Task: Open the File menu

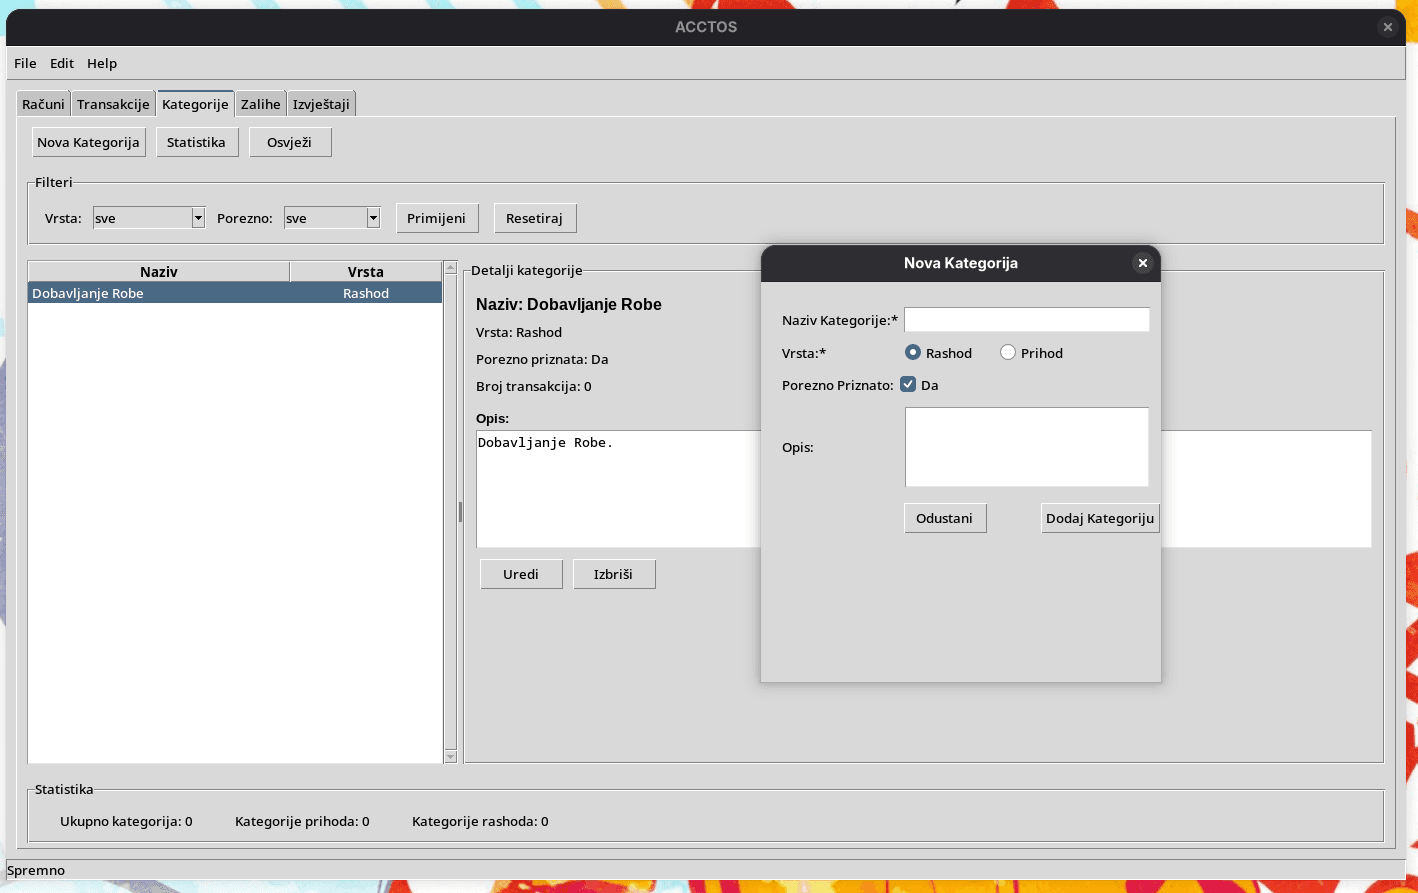Action: 25,63
